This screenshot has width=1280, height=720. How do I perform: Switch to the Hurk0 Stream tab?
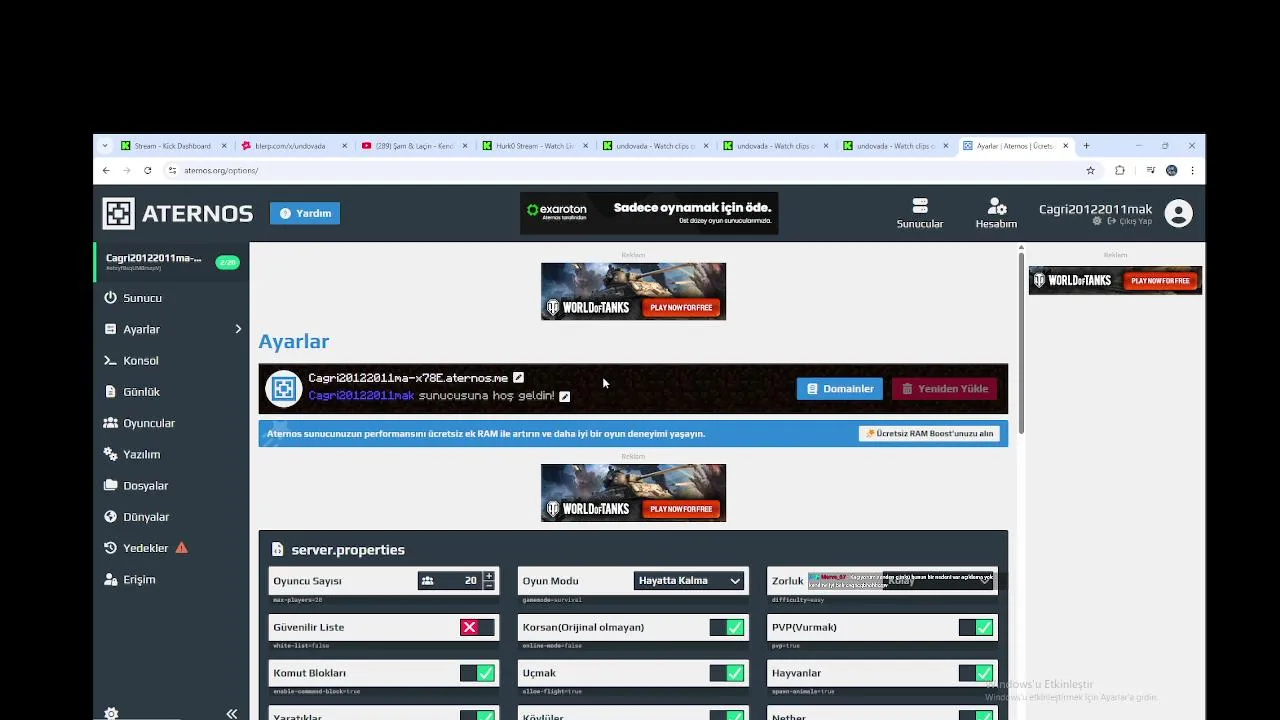535,146
